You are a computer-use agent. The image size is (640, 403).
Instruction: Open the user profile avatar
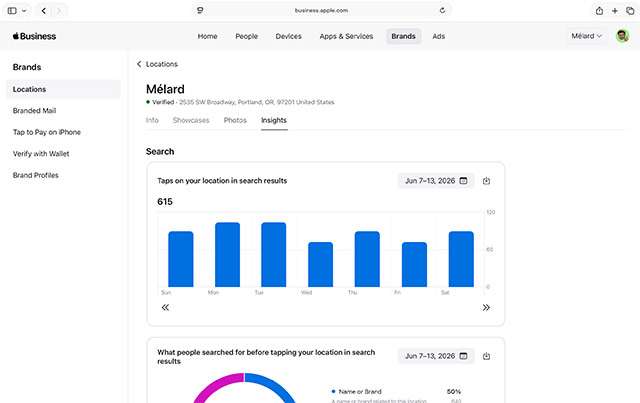(x=622, y=36)
